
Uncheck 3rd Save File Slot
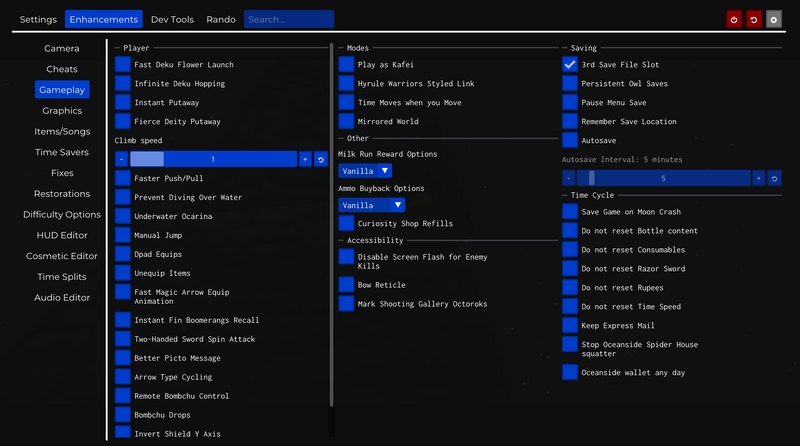(x=570, y=64)
